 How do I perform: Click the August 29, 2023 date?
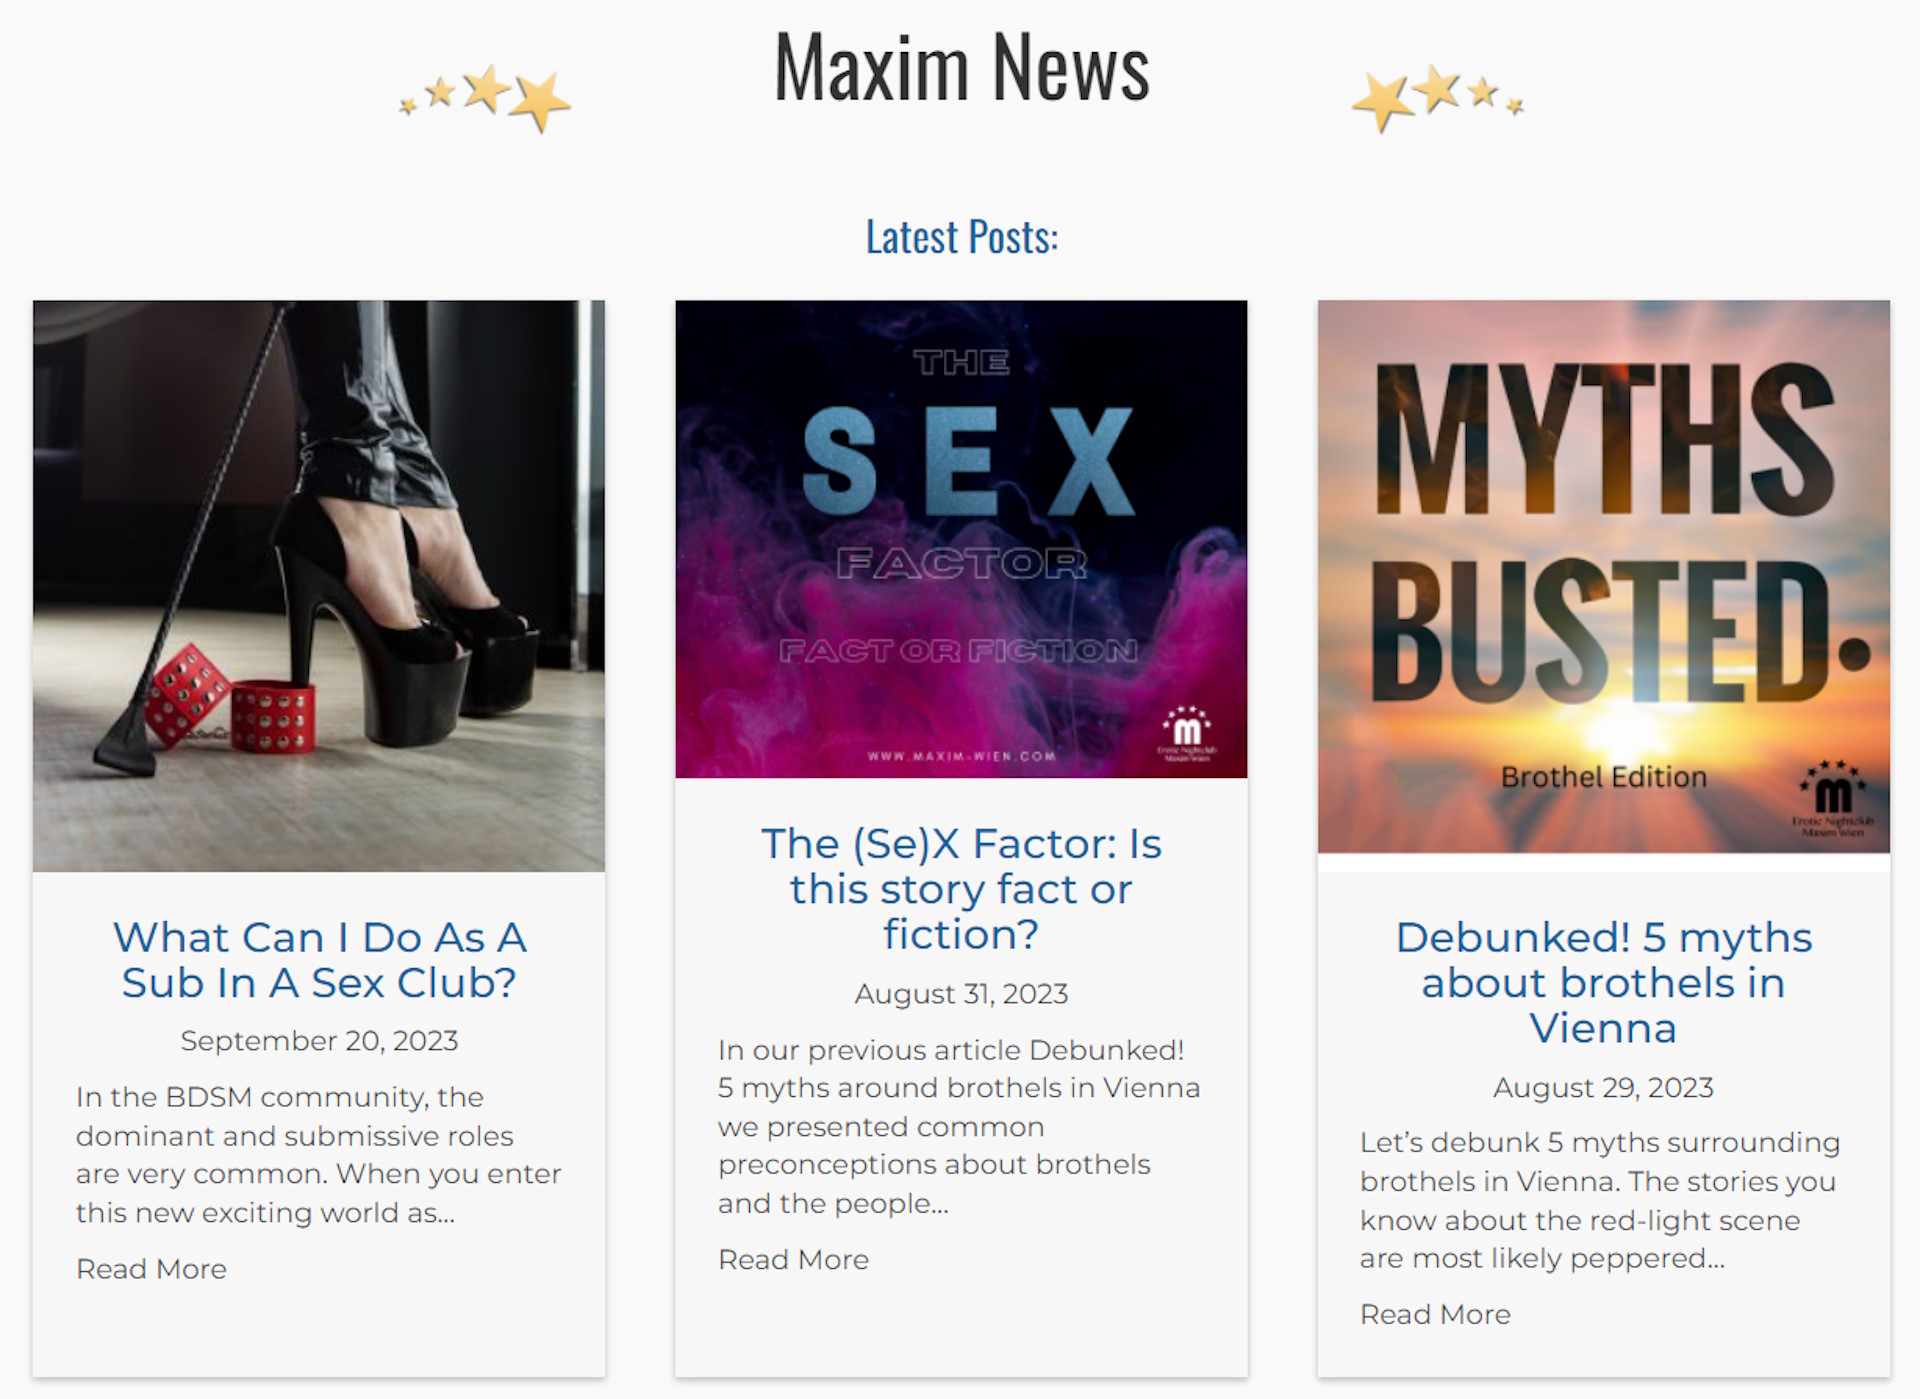coord(1604,1088)
